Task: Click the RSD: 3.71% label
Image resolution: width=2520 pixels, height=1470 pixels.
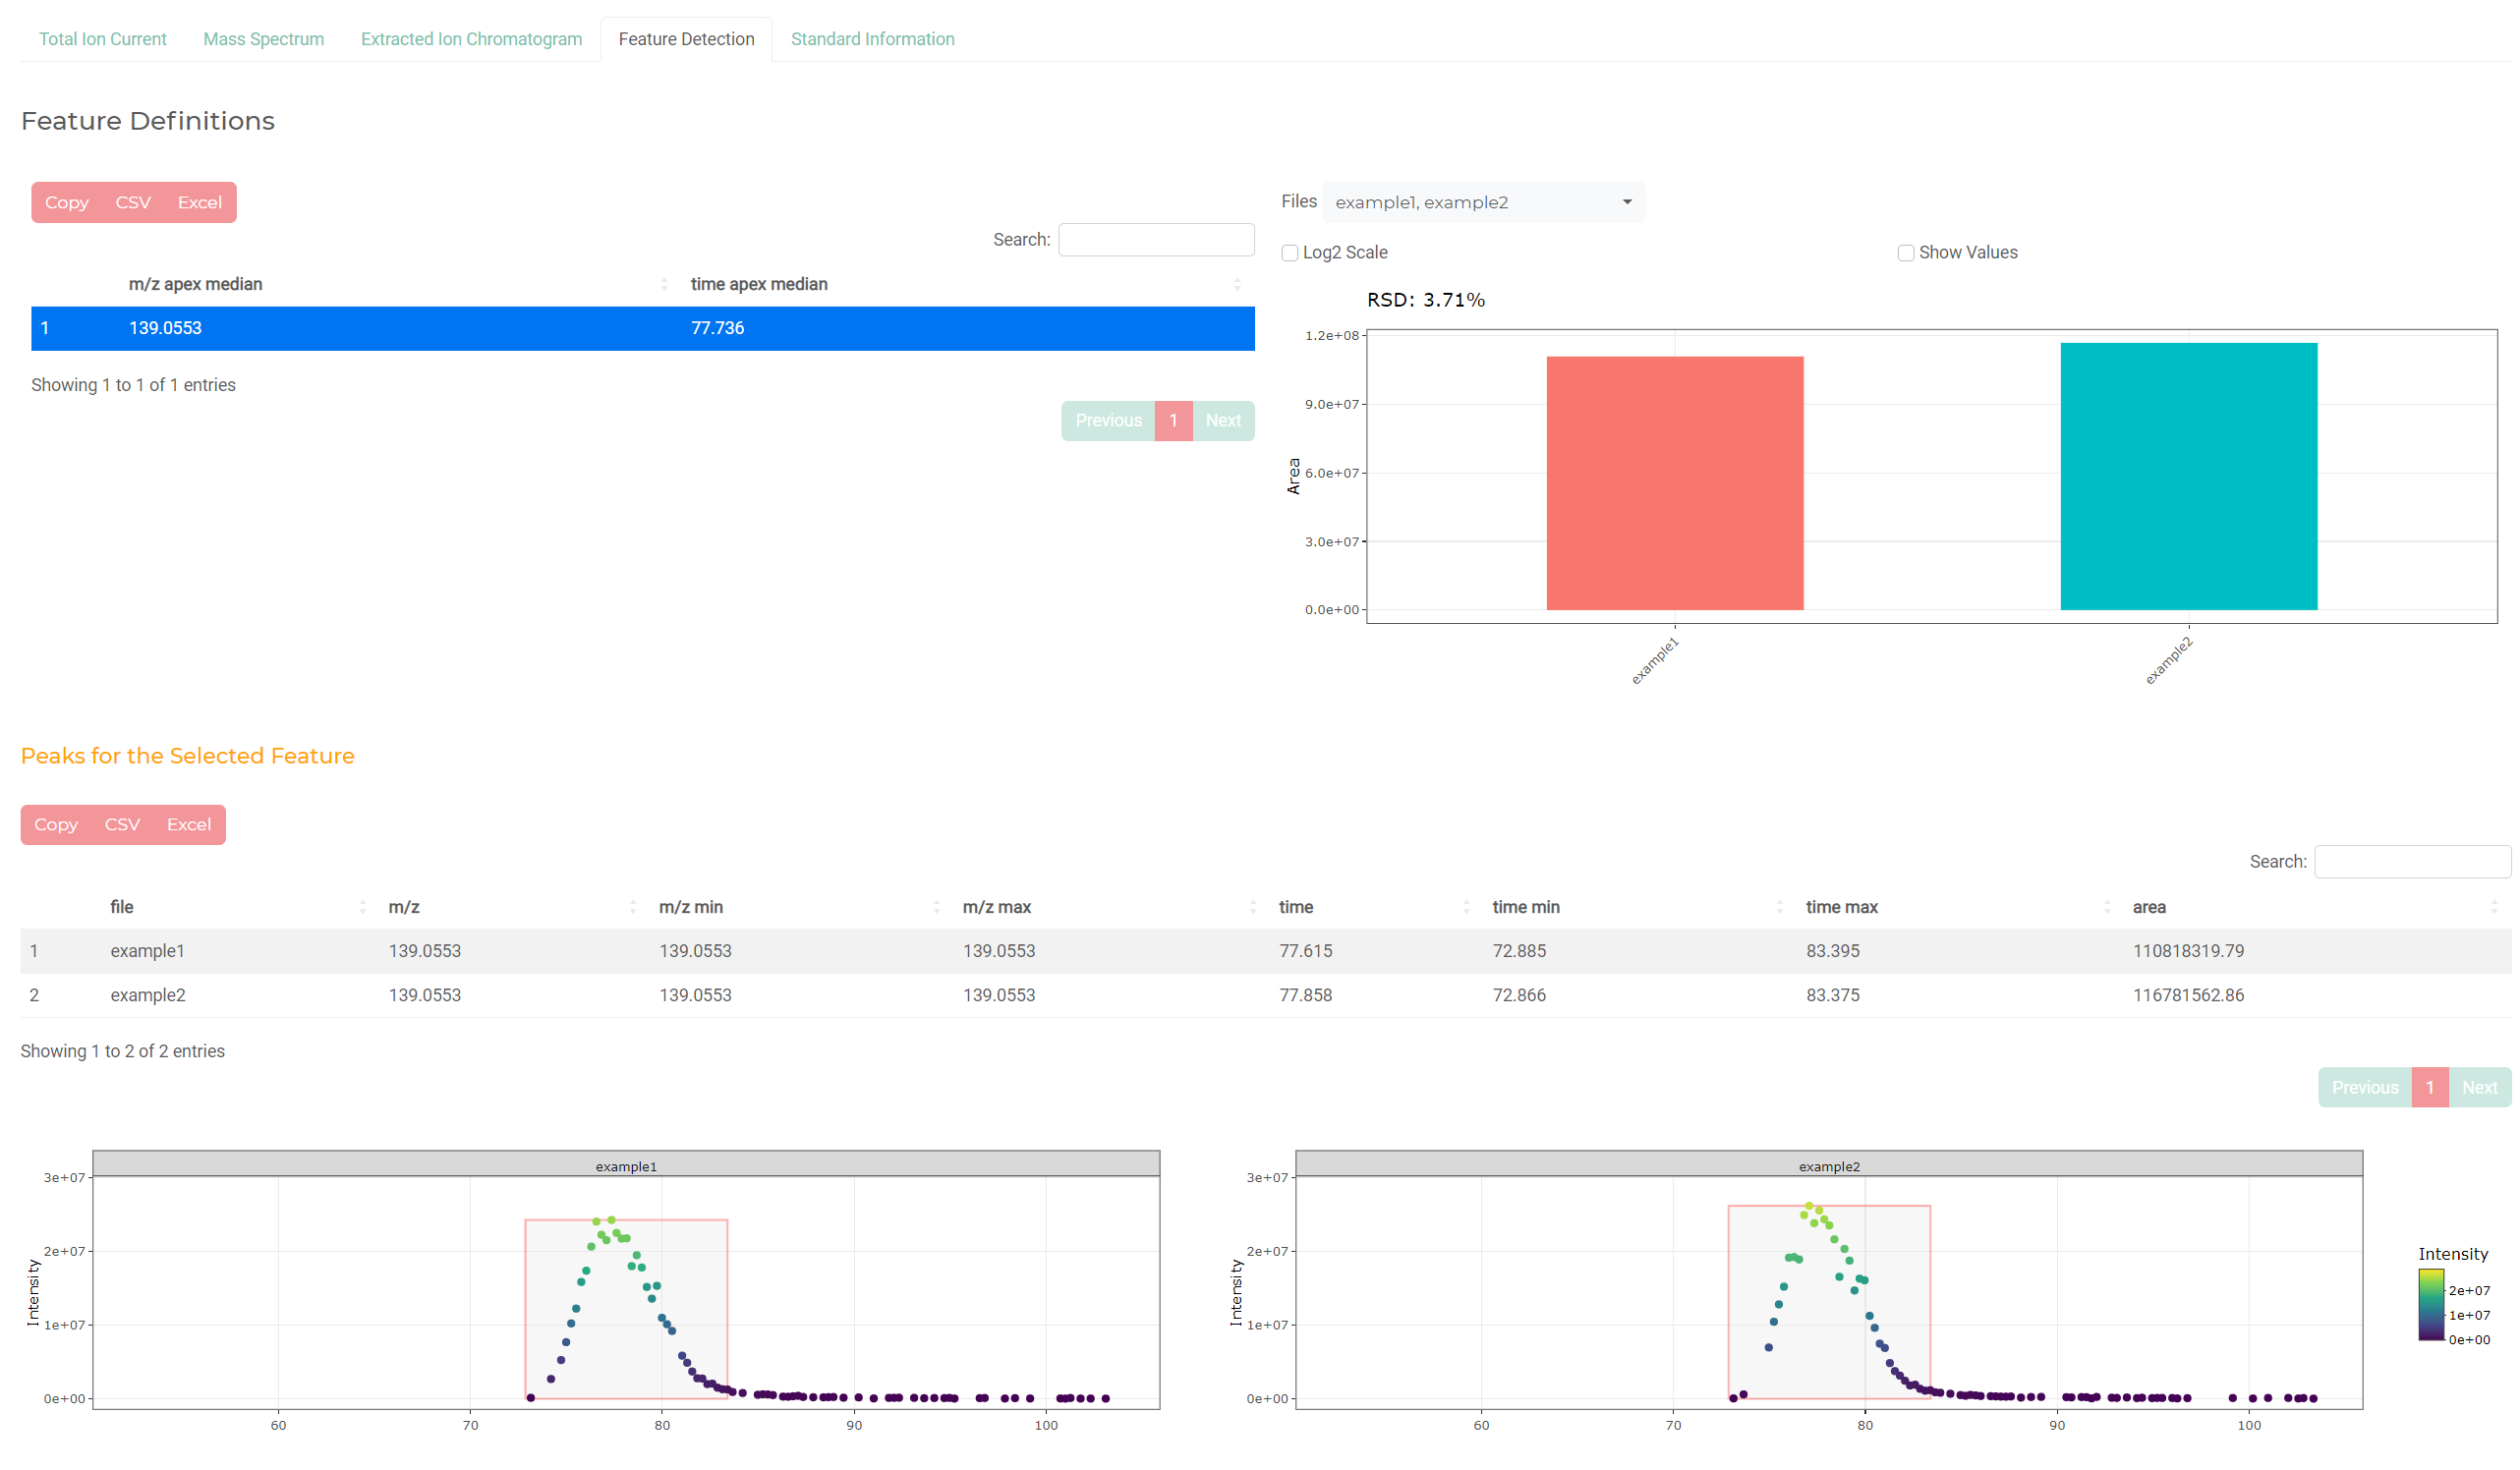Action: pyautogui.click(x=1425, y=300)
